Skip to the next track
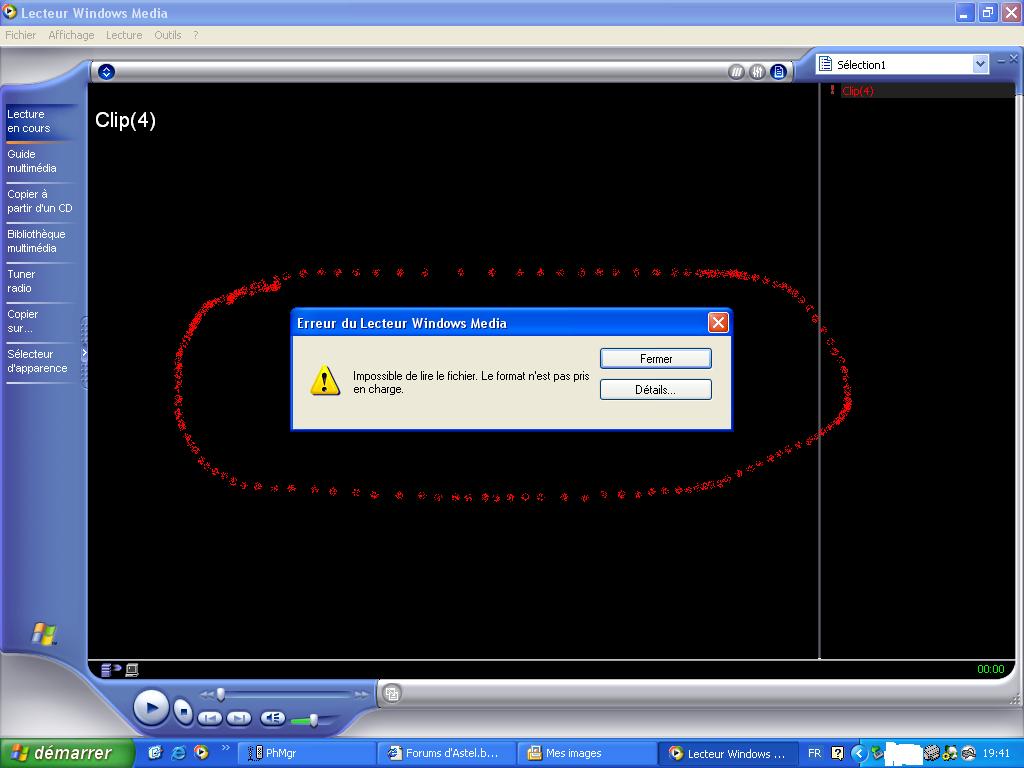1024x768 pixels. coord(238,718)
